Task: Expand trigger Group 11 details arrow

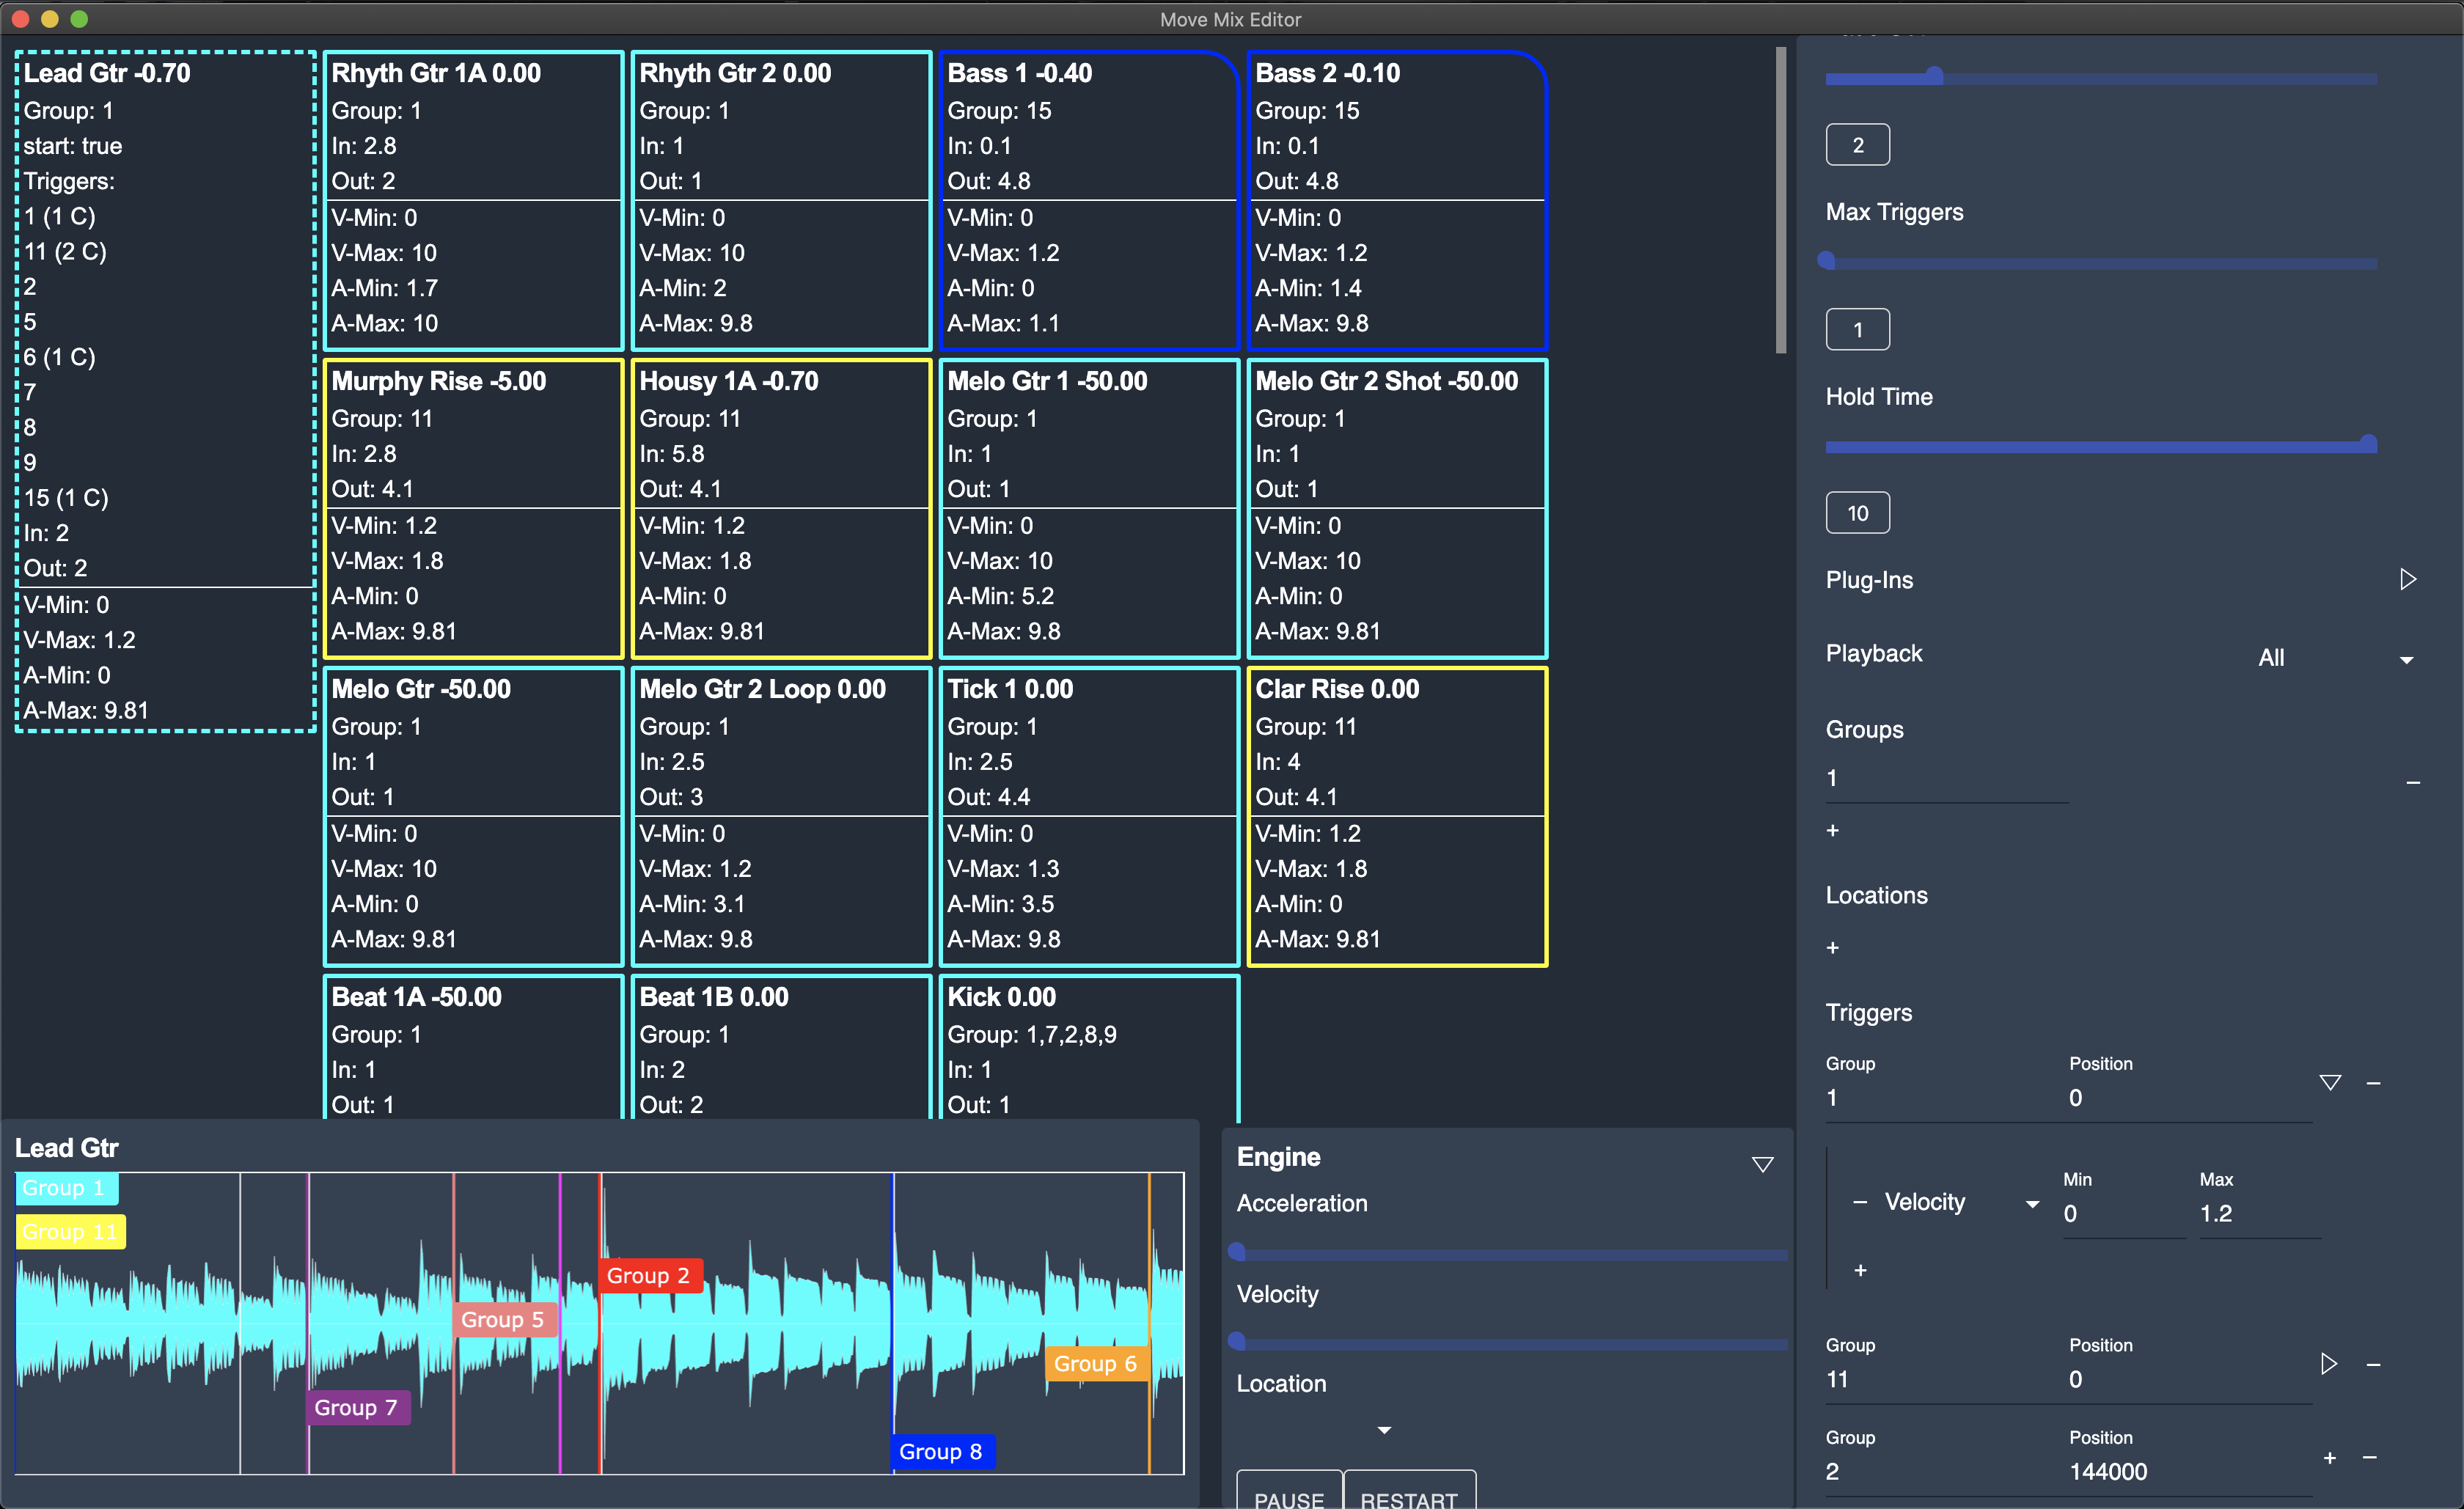Action: (x=2328, y=1364)
